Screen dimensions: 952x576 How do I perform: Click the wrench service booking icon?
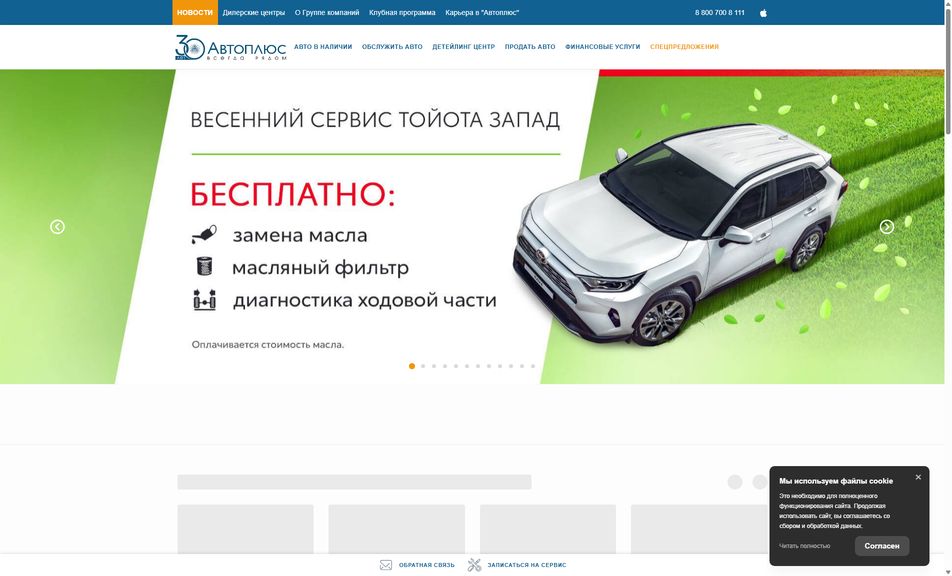point(474,565)
